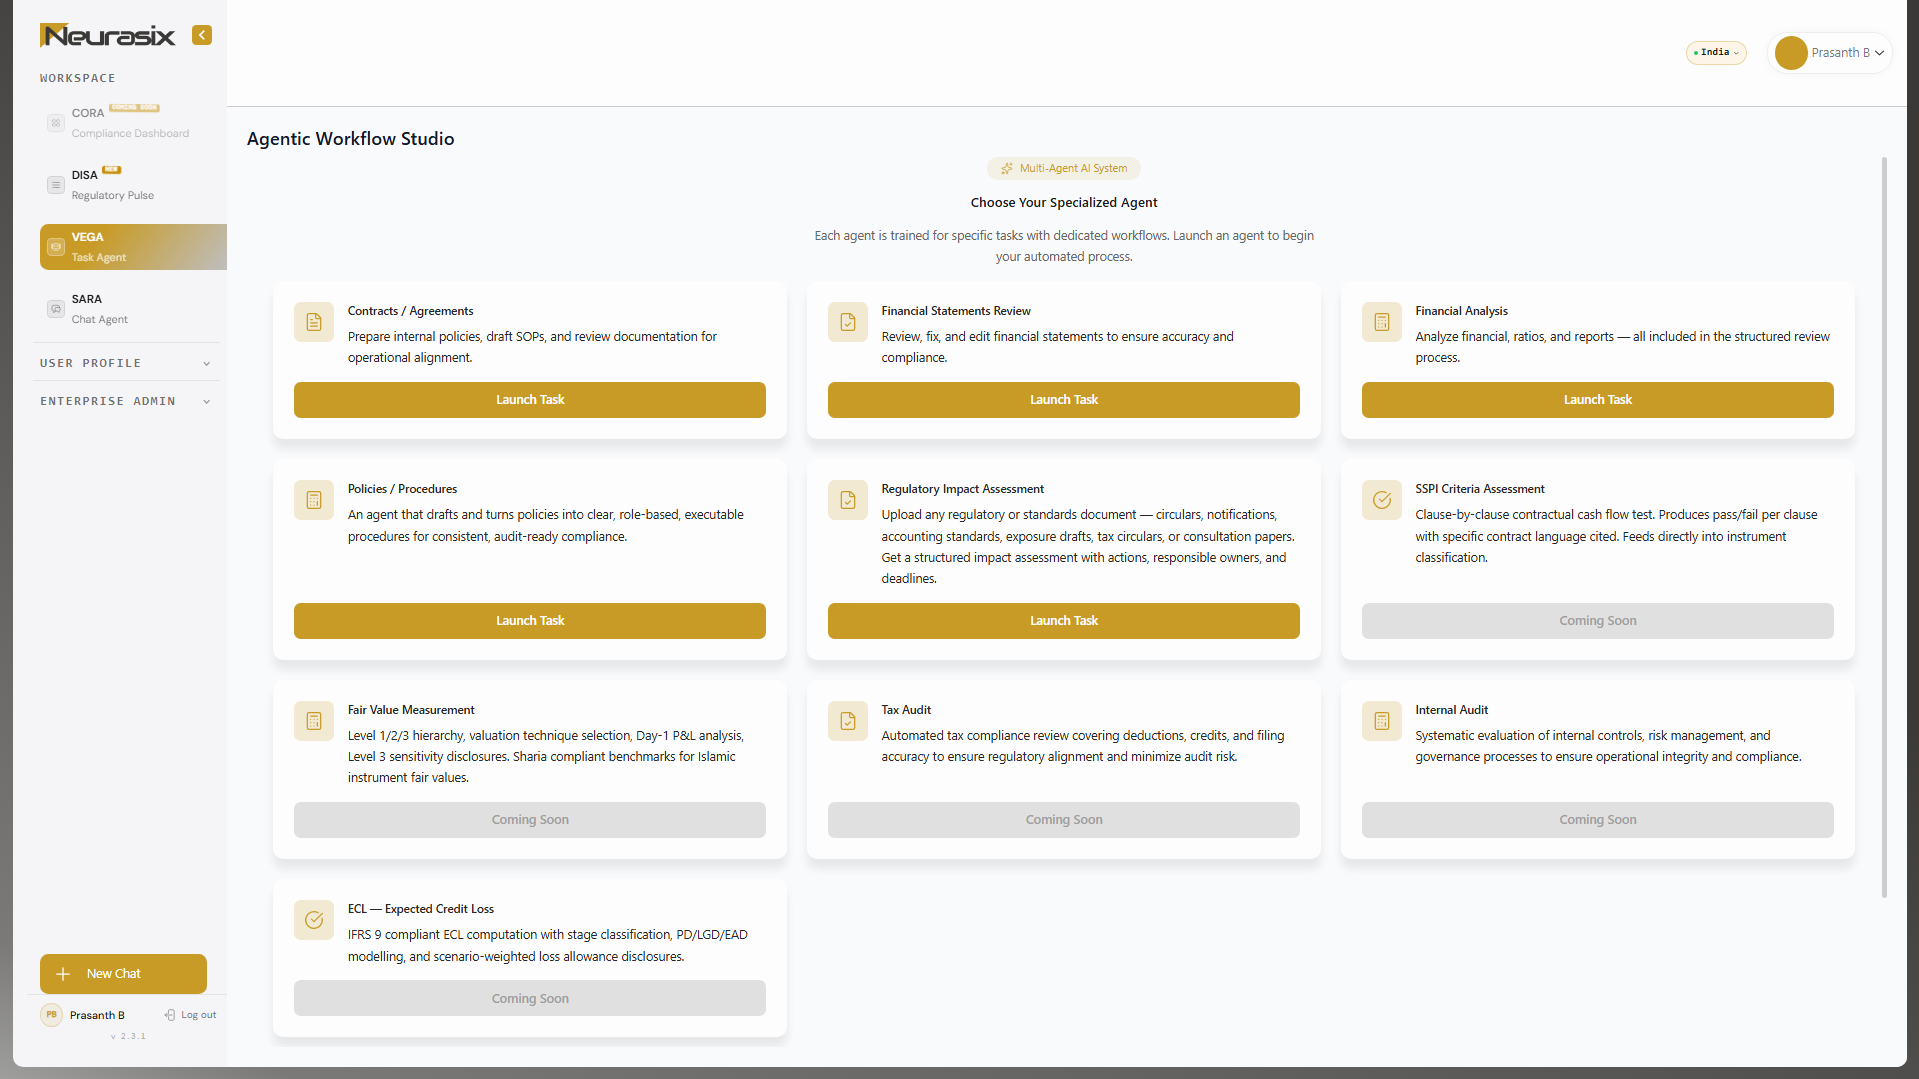Click Coming Soon under Fair Value Measurement

tap(530, 820)
